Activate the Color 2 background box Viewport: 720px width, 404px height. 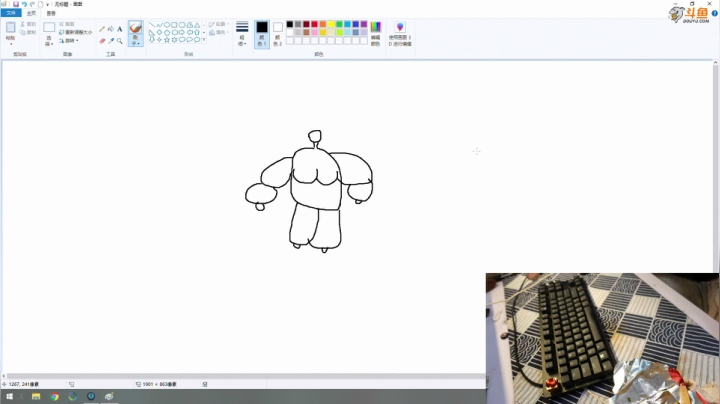(x=277, y=34)
